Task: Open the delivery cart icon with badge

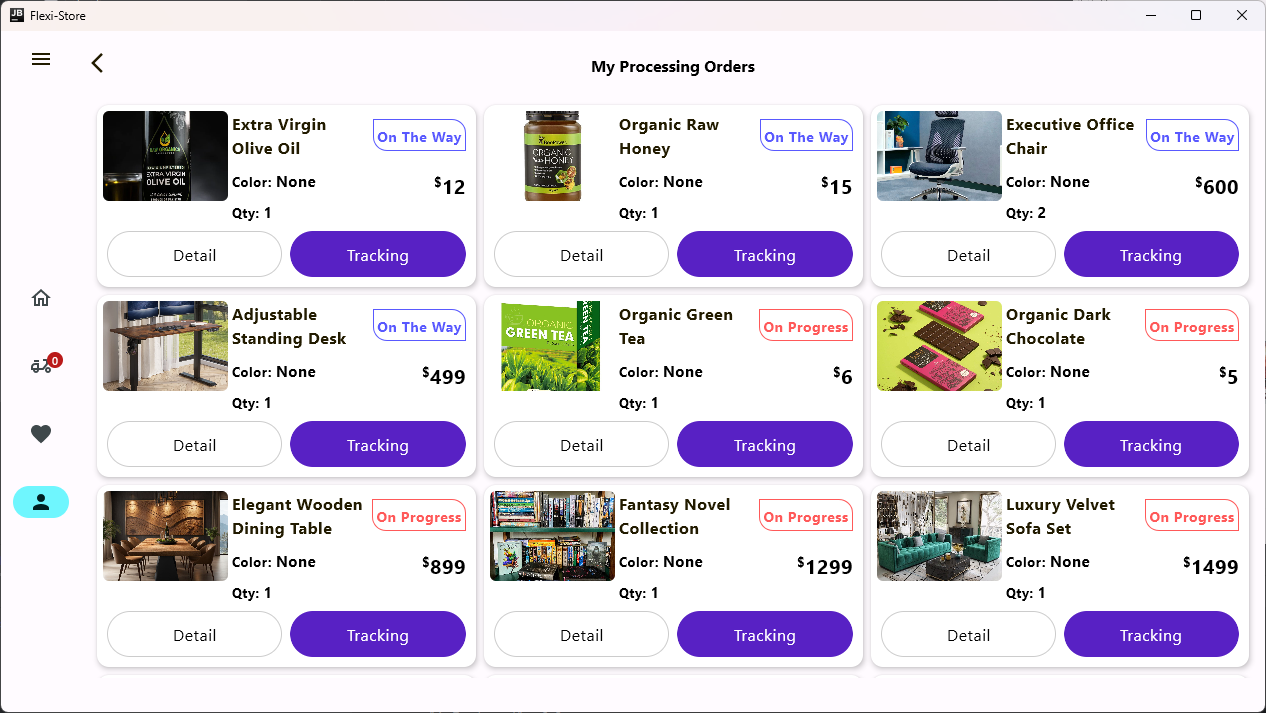Action: coord(41,366)
